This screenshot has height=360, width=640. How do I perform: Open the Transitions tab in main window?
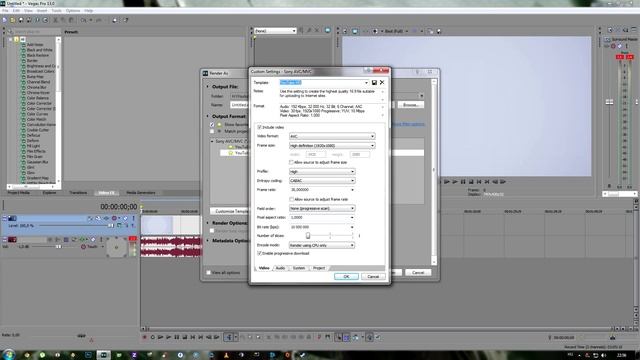coord(78,193)
